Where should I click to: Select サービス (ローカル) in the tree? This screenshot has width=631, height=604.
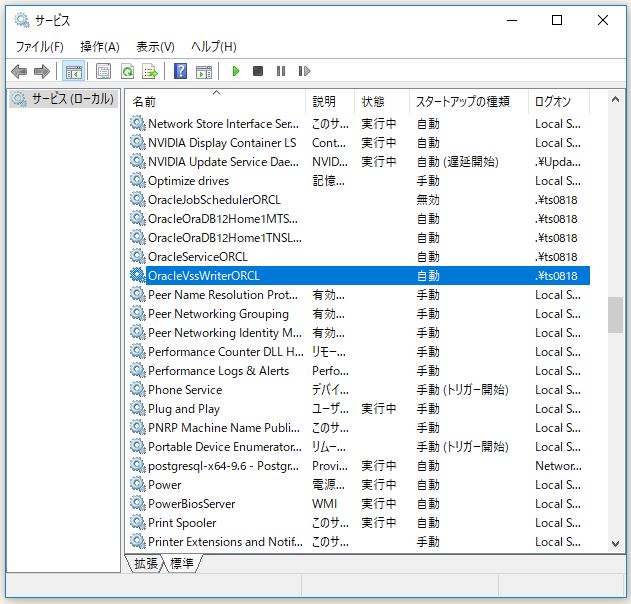tap(64, 99)
